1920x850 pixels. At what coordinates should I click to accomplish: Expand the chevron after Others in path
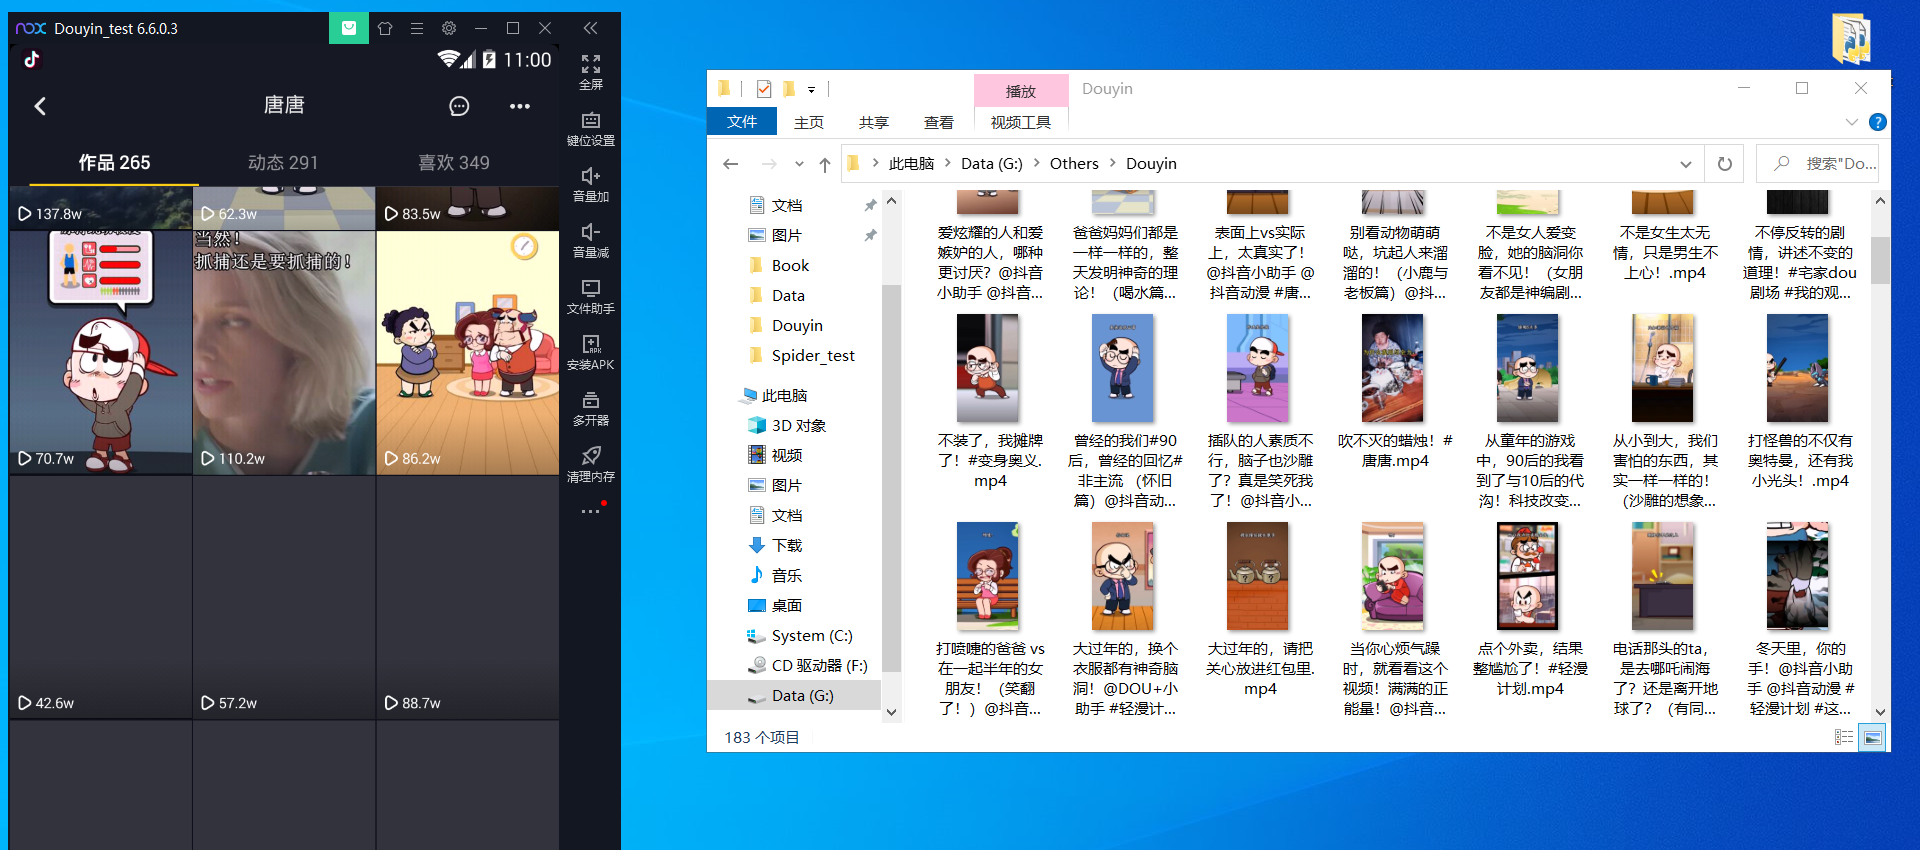tap(1112, 163)
